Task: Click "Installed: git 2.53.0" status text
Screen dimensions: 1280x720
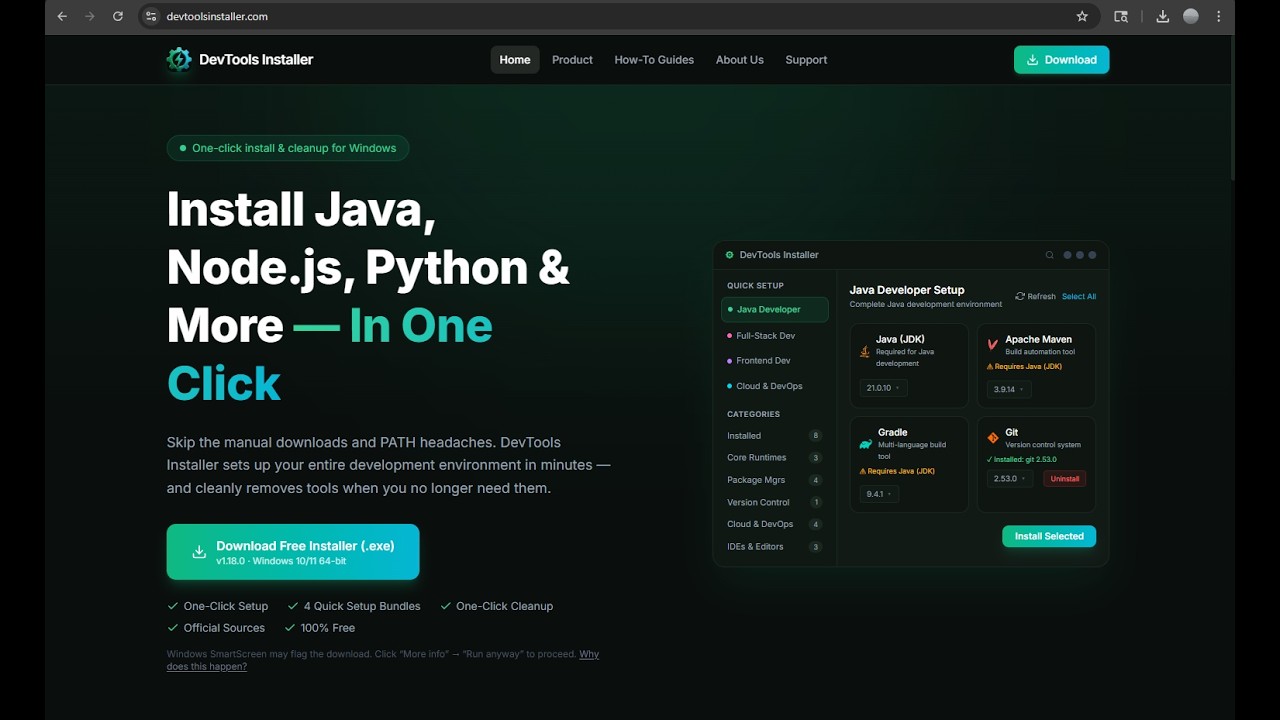Action: tap(1021, 460)
